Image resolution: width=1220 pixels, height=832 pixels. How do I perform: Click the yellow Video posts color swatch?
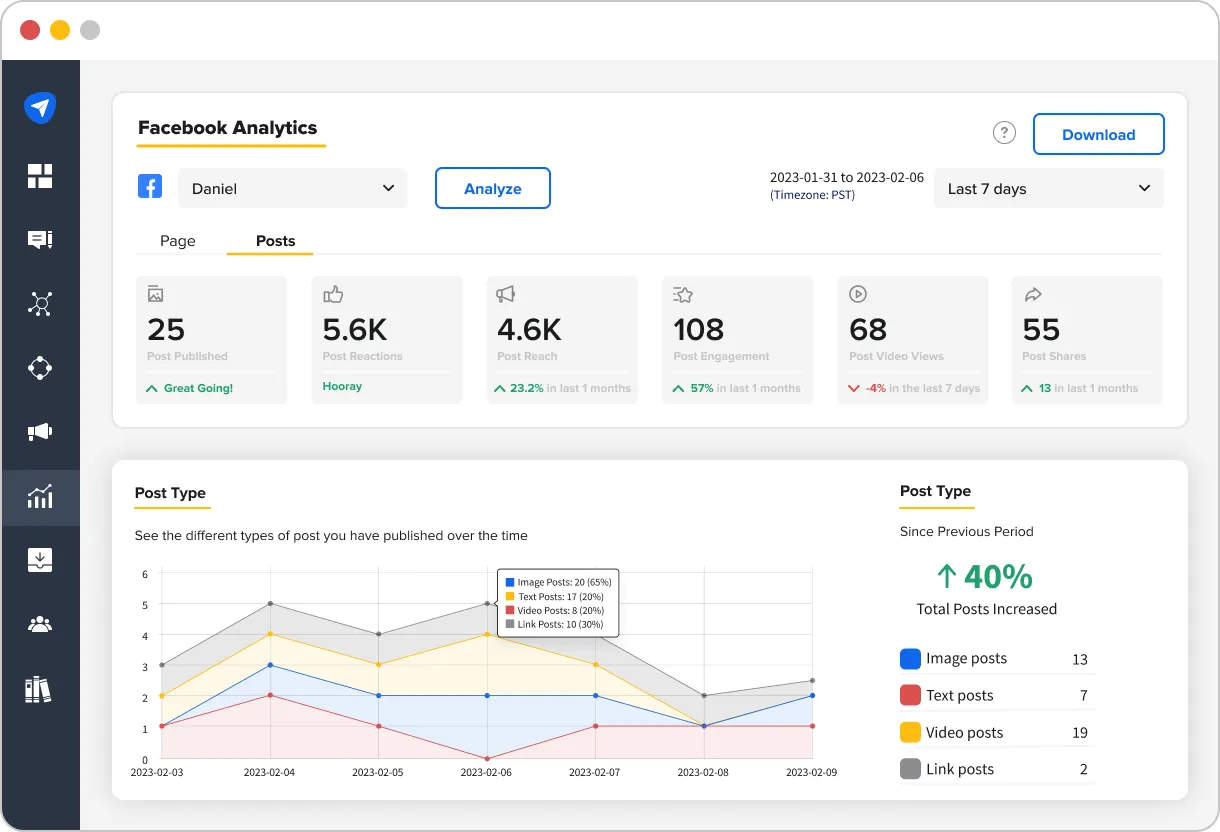click(x=909, y=732)
